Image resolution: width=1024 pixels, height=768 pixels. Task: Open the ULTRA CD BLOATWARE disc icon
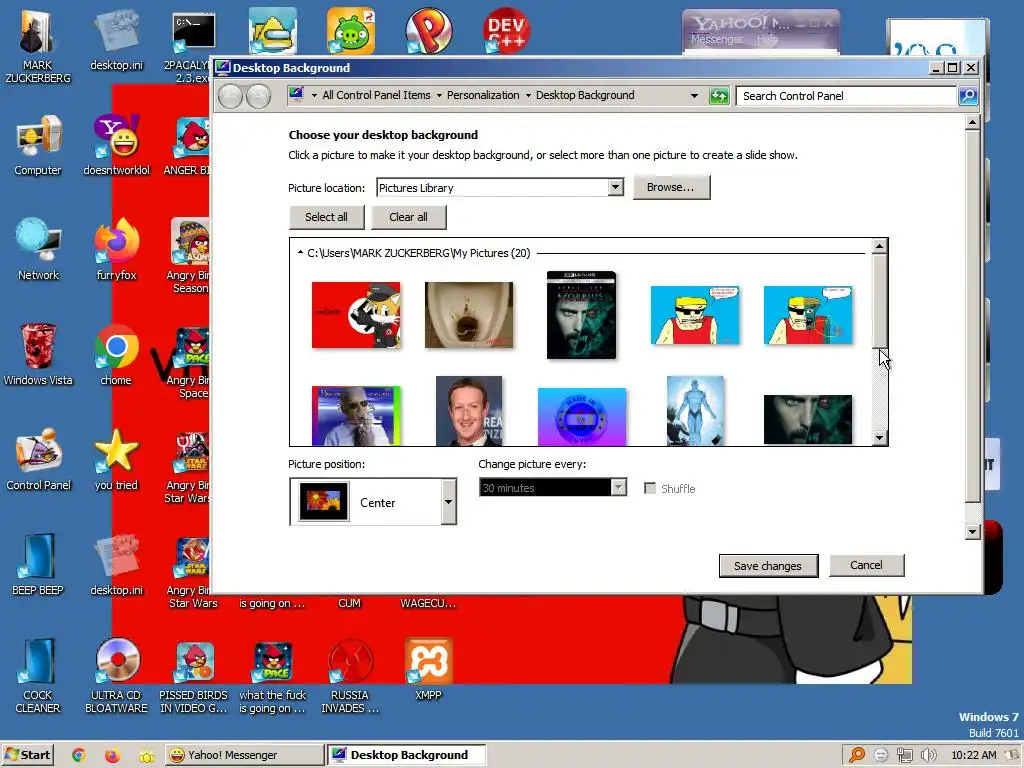(116, 676)
